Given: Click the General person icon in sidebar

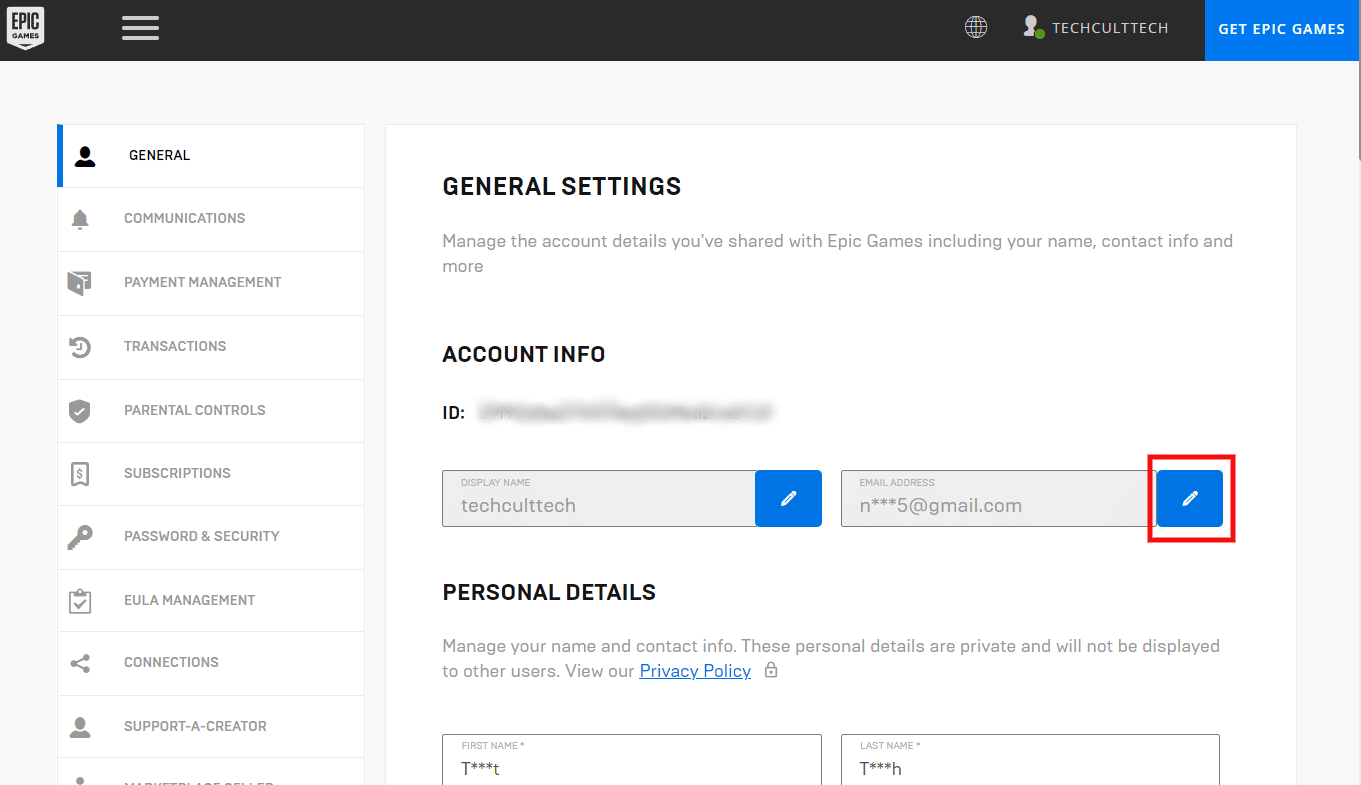Looking at the screenshot, I should pyautogui.click(x=85, y=156).
